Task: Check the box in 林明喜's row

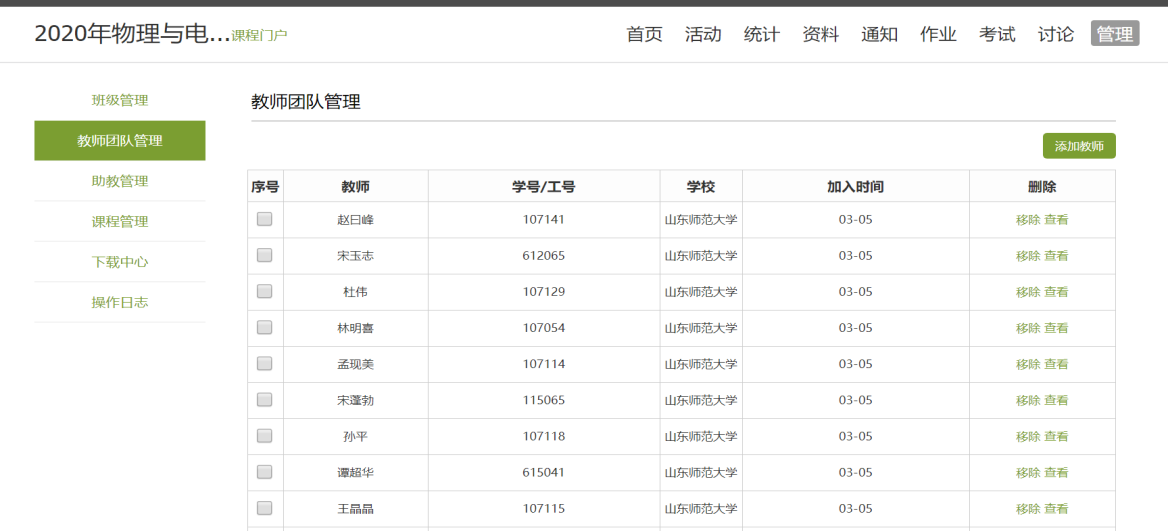Action: point(265,327)
